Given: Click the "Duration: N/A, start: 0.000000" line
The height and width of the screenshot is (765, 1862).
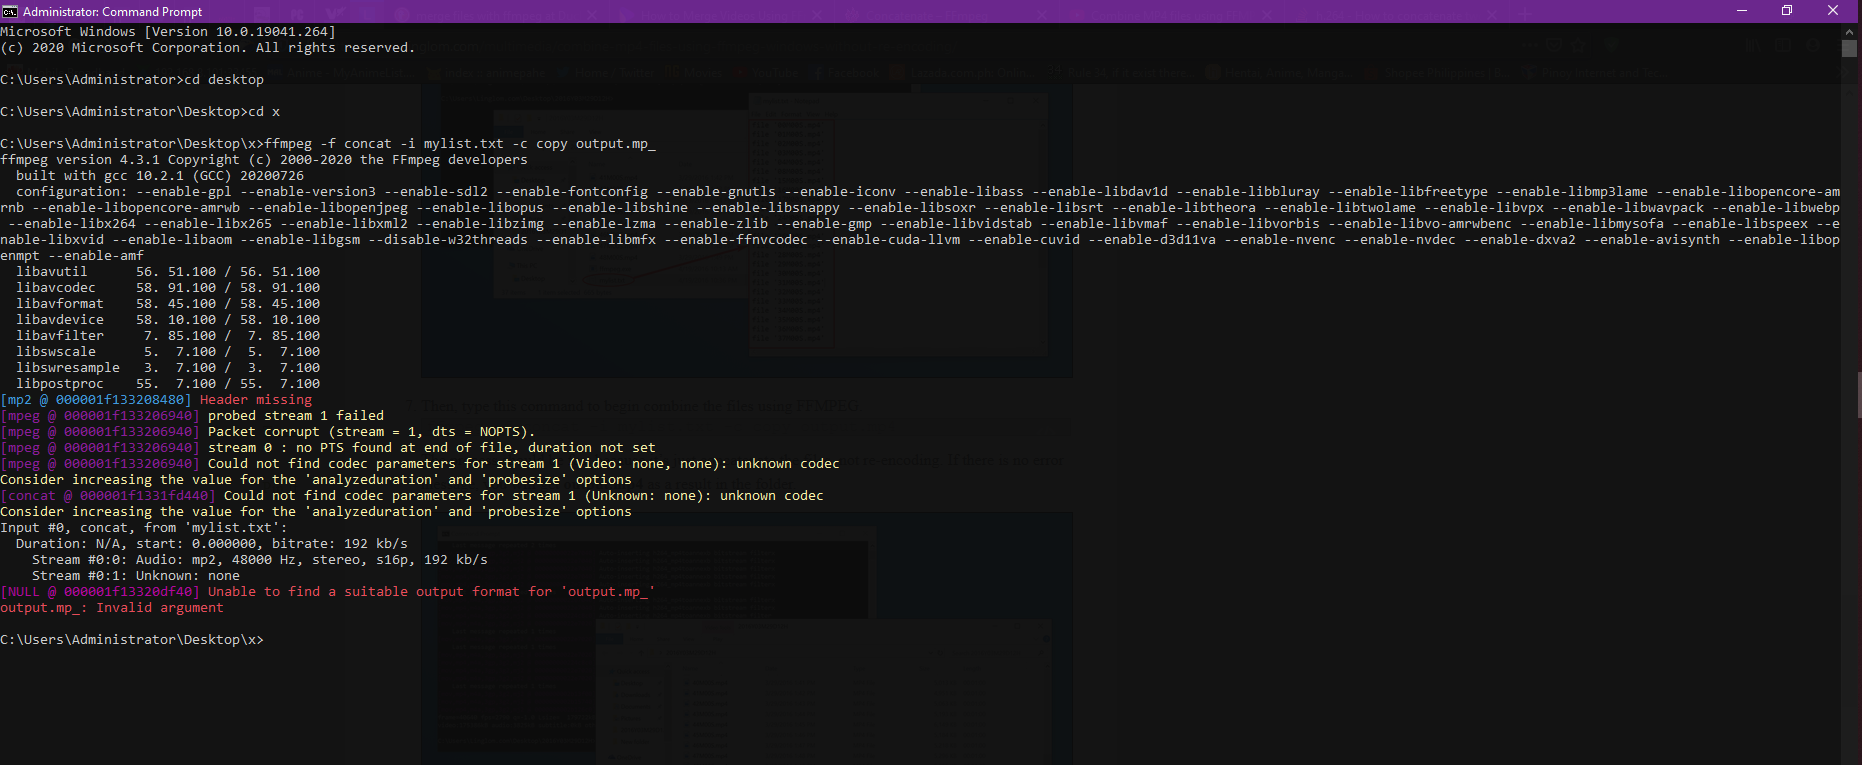Looking at the screenshot, I should [212, 544].
